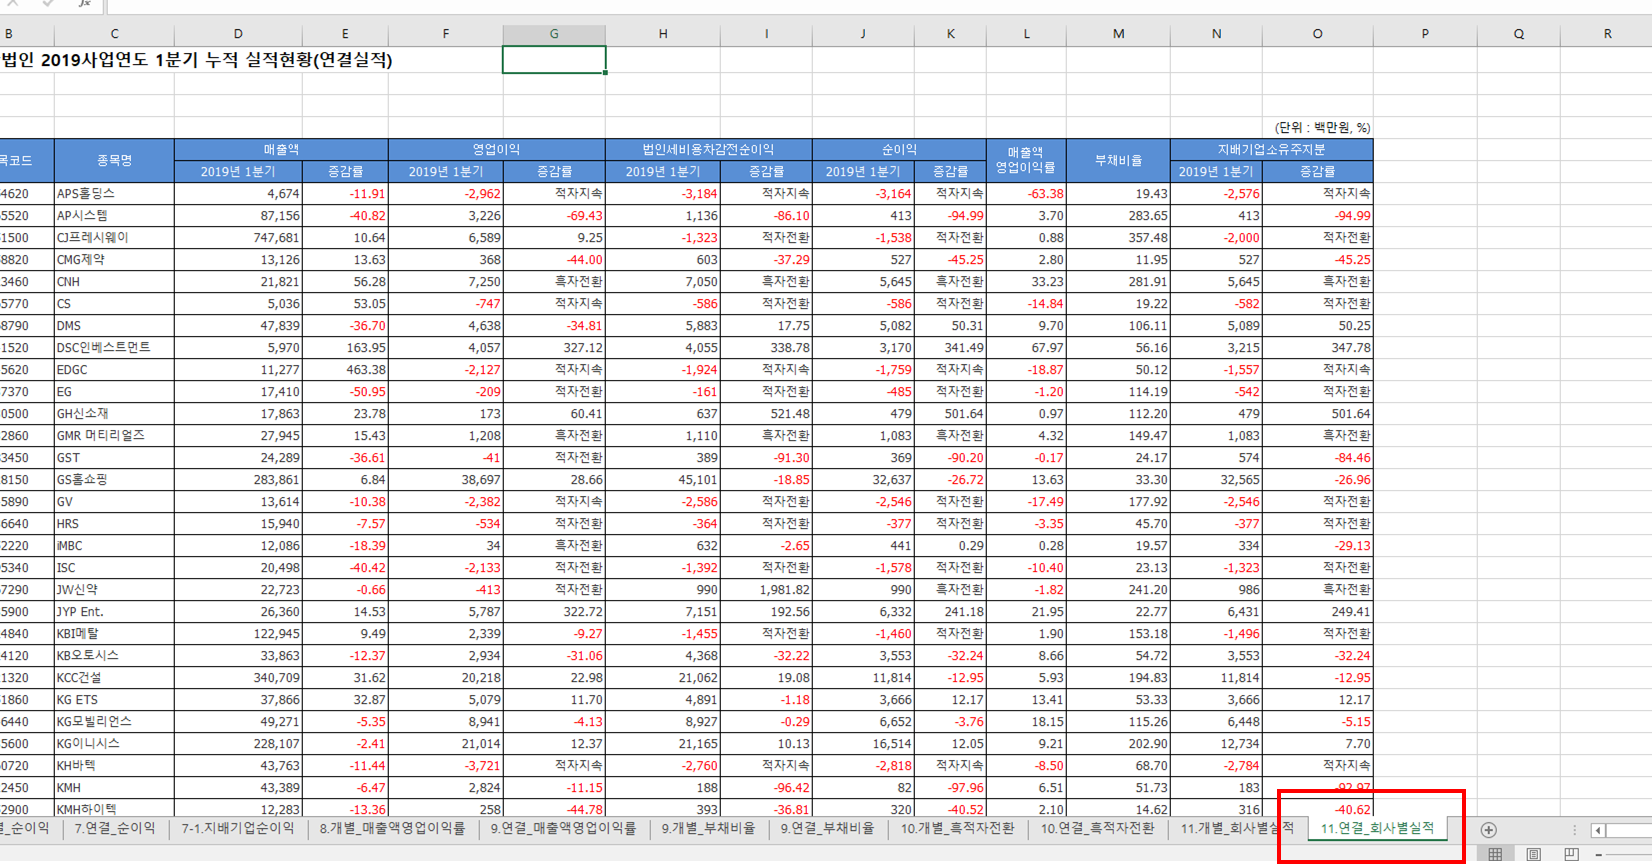Viewport: 1652px width, 864px height.
Task: Click the growth rate value 463.38
Action: [x=345, y=369]
